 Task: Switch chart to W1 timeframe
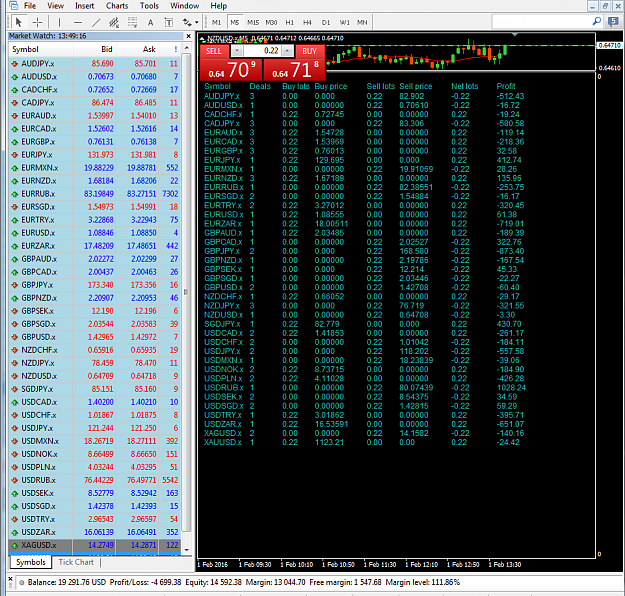344,22
